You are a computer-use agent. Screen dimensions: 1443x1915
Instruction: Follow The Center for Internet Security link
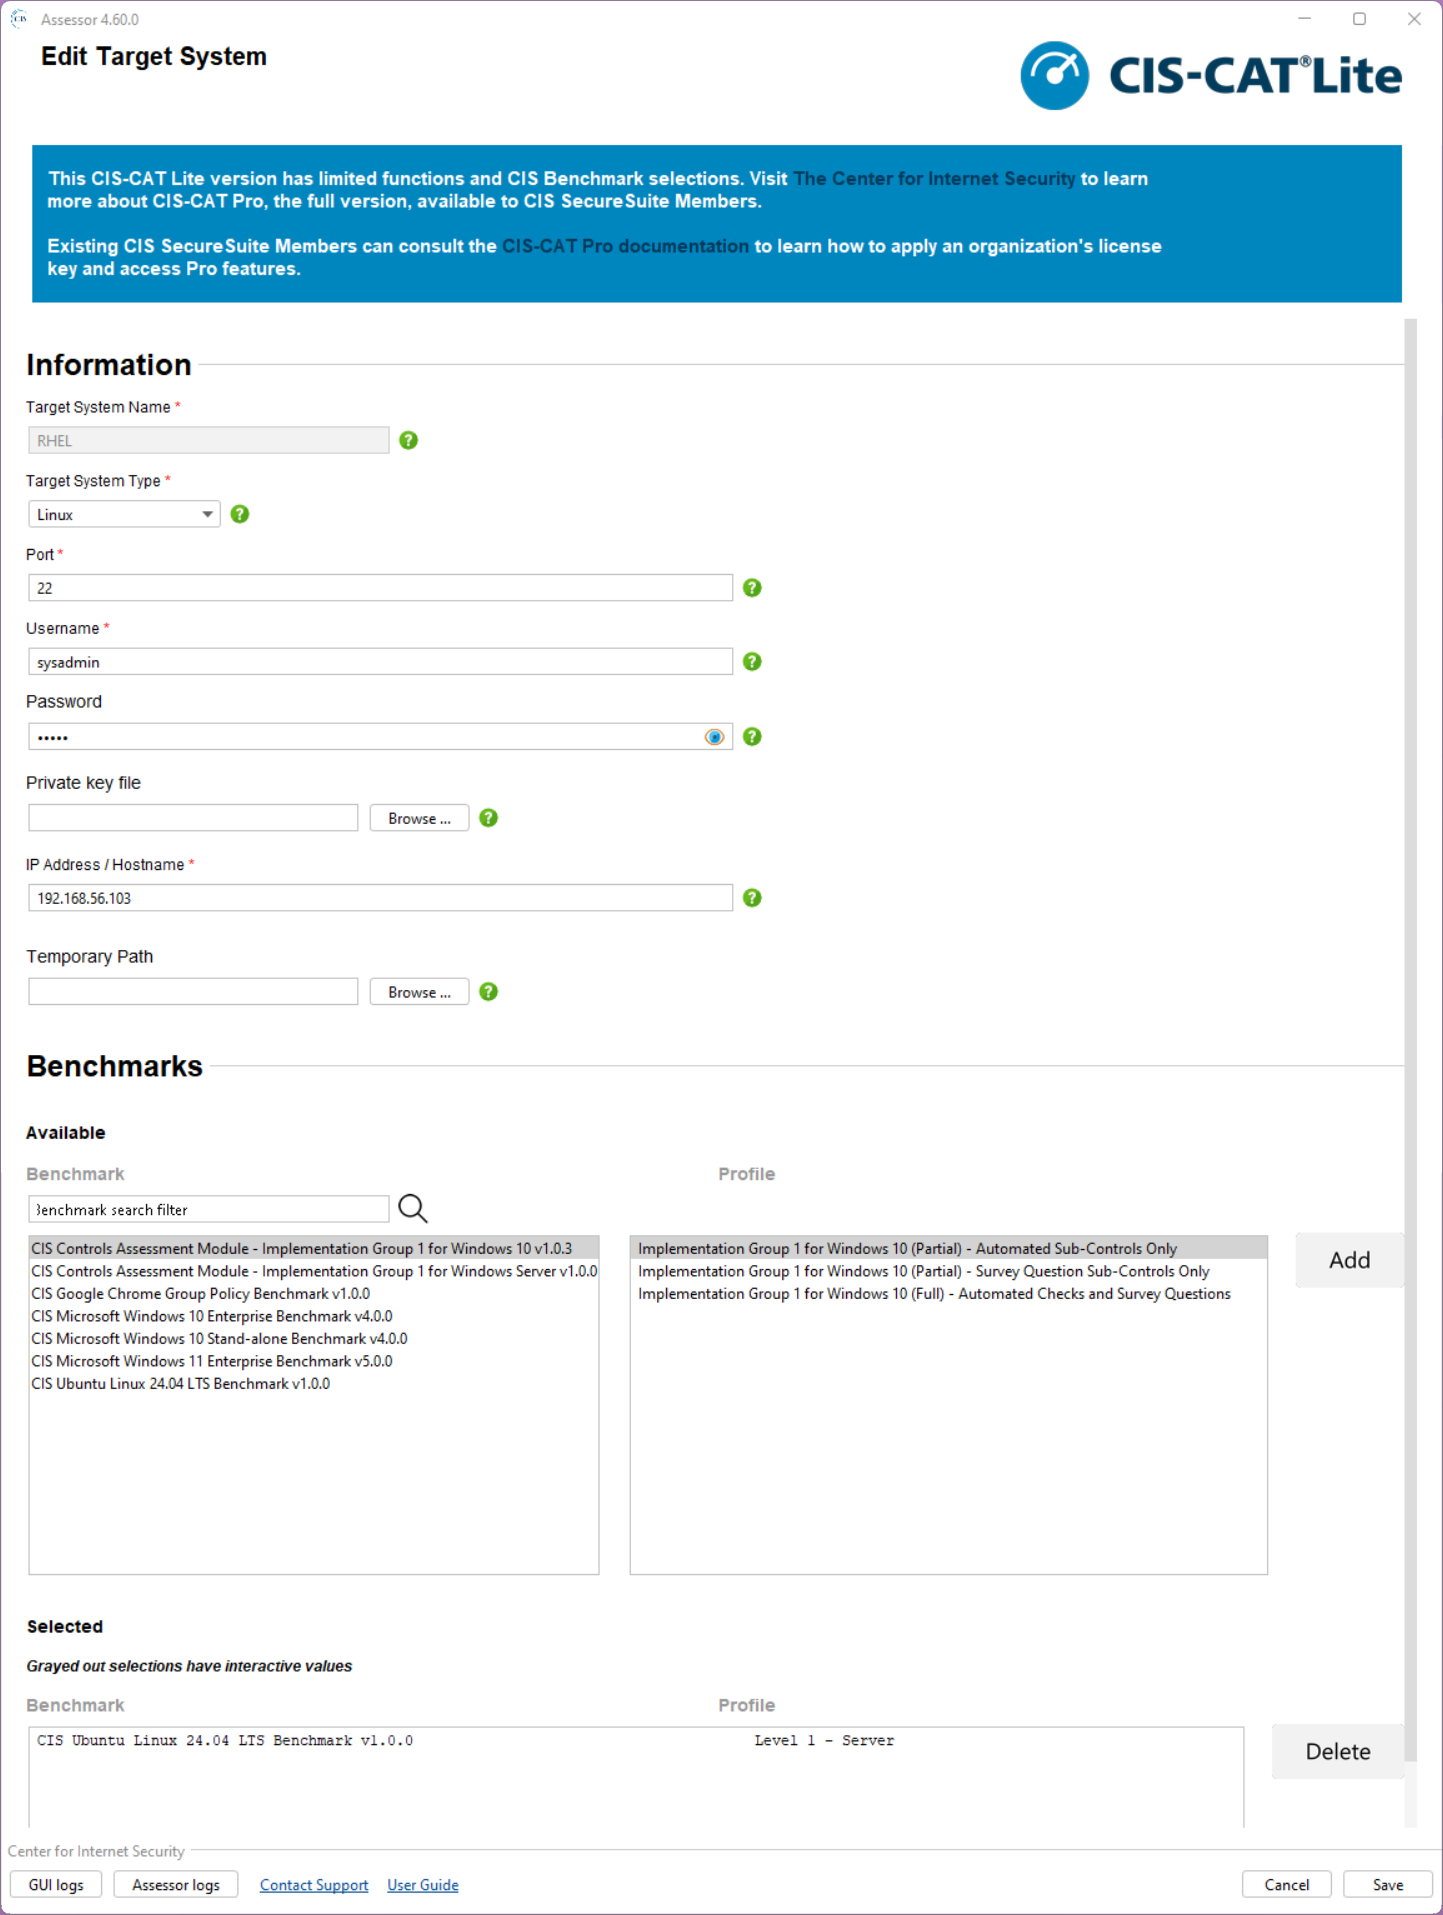(934, 178)
